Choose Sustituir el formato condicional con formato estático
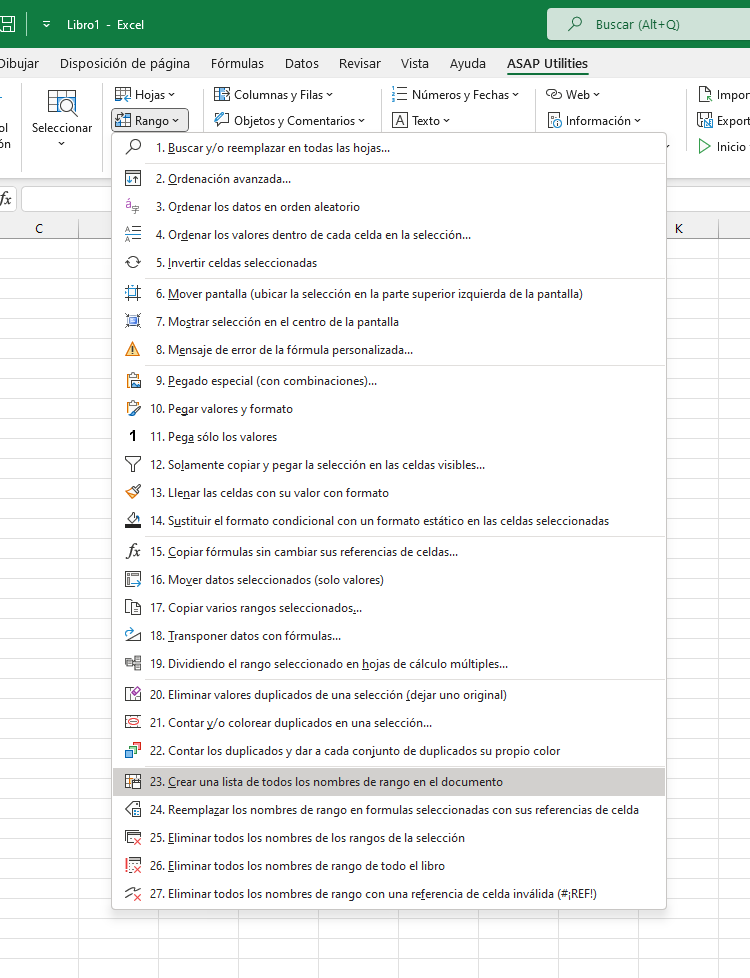 click(x=389, y=520)
